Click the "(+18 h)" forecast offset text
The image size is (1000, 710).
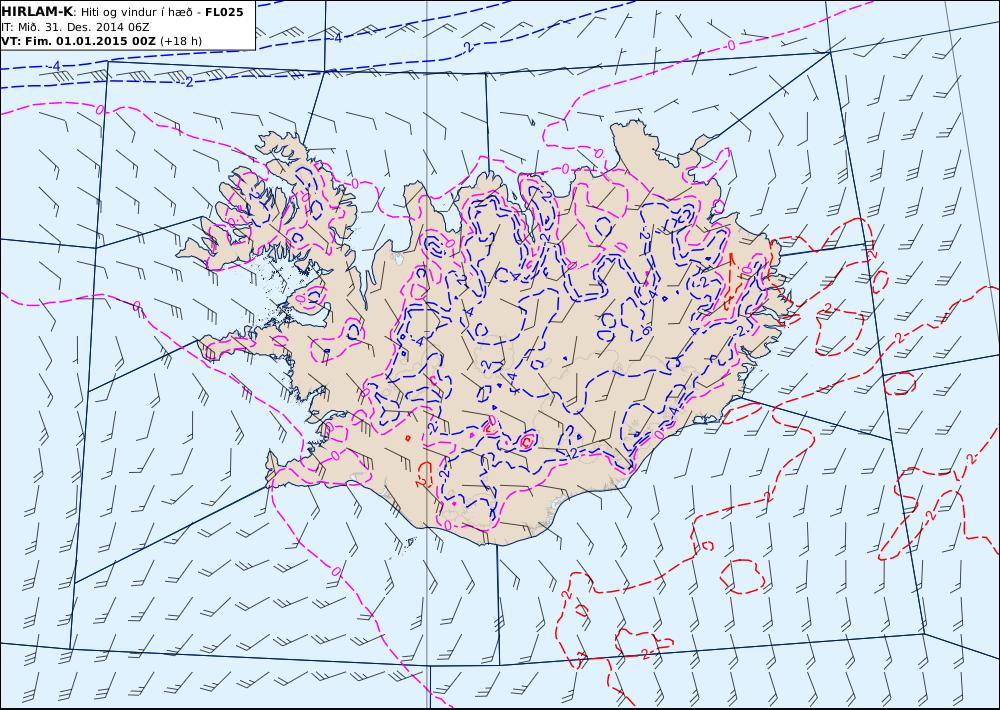pos(180,41)
